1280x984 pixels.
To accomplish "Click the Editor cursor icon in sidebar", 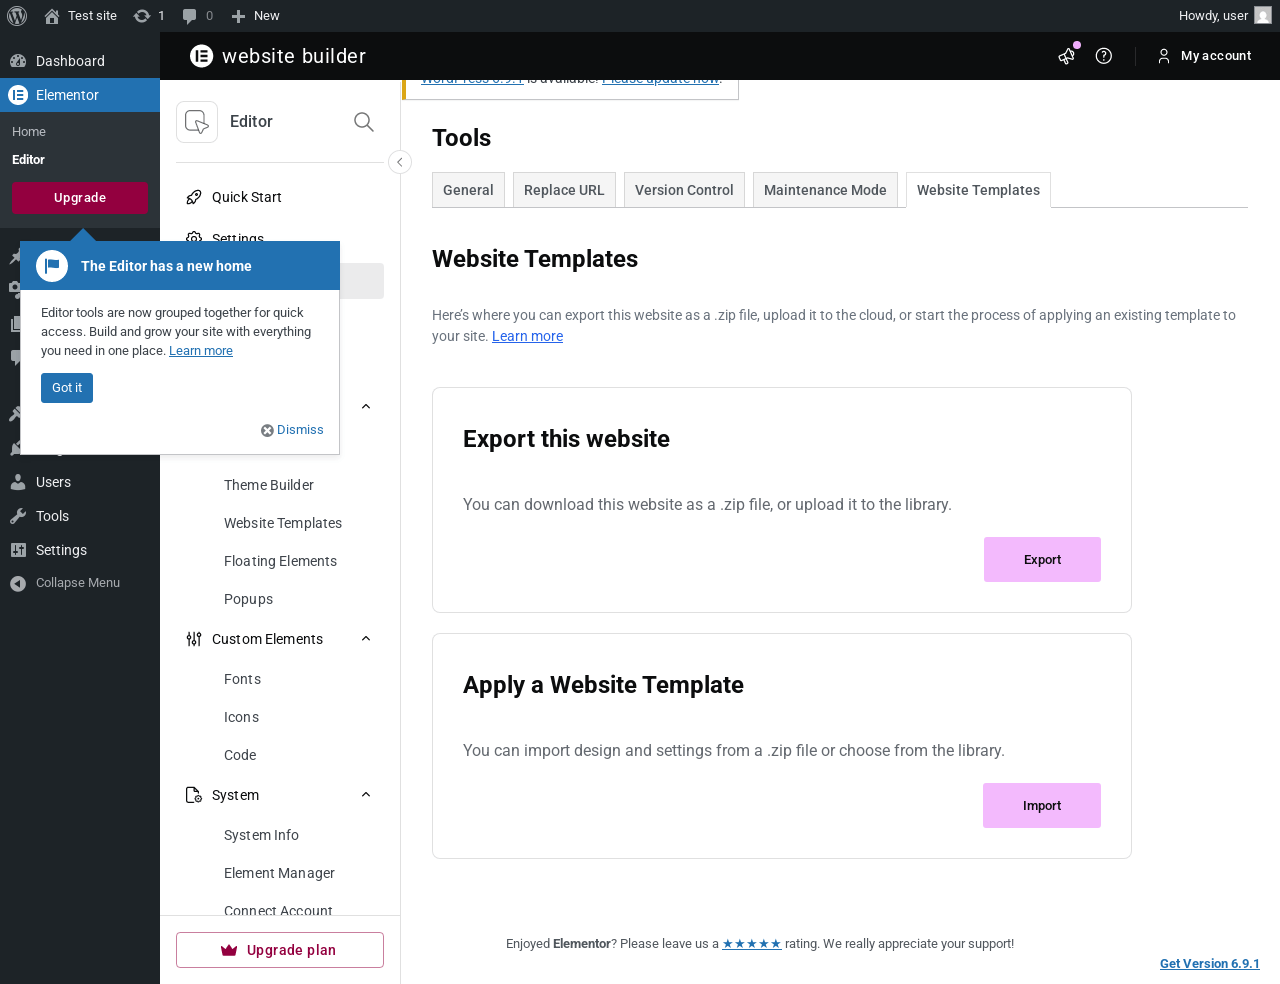I will point(197,122).
